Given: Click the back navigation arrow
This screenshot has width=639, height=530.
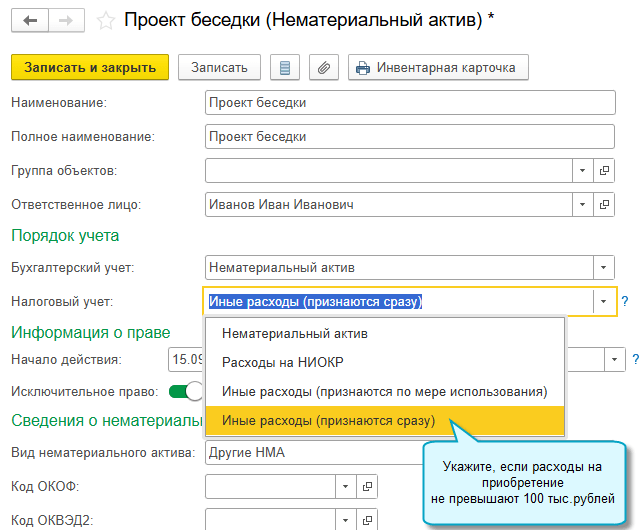Looking at the screenshot, I should point(29,19).
